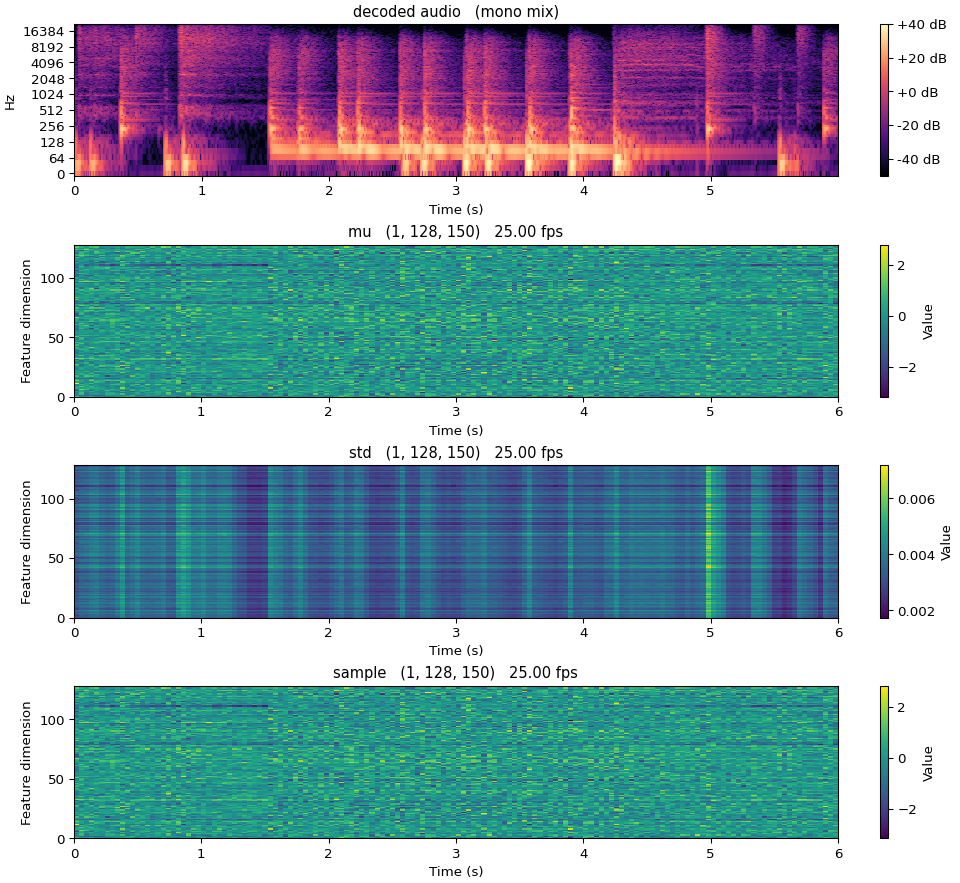Click the '+20 dB' colorbar label

(921, 59)
